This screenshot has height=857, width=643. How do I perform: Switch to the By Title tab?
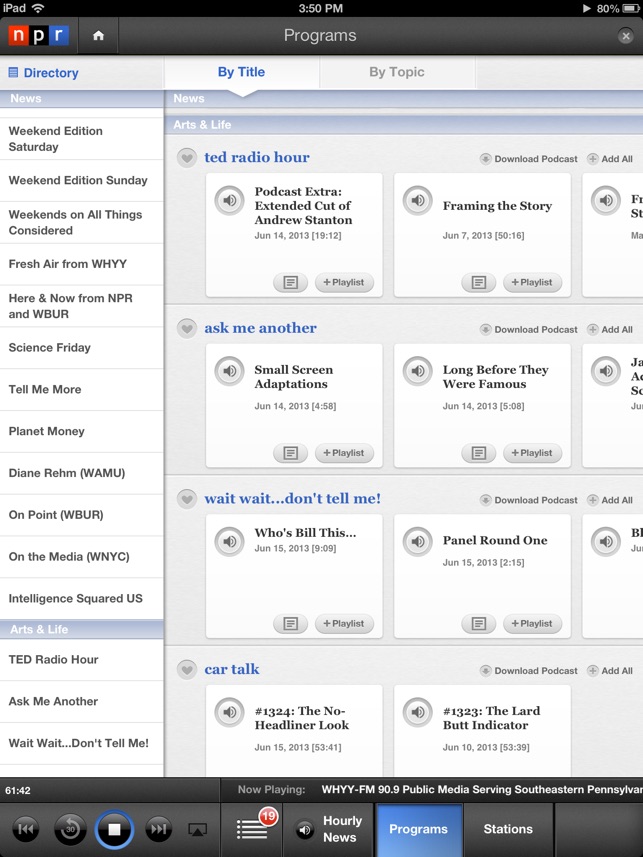[x=241, y=72]
